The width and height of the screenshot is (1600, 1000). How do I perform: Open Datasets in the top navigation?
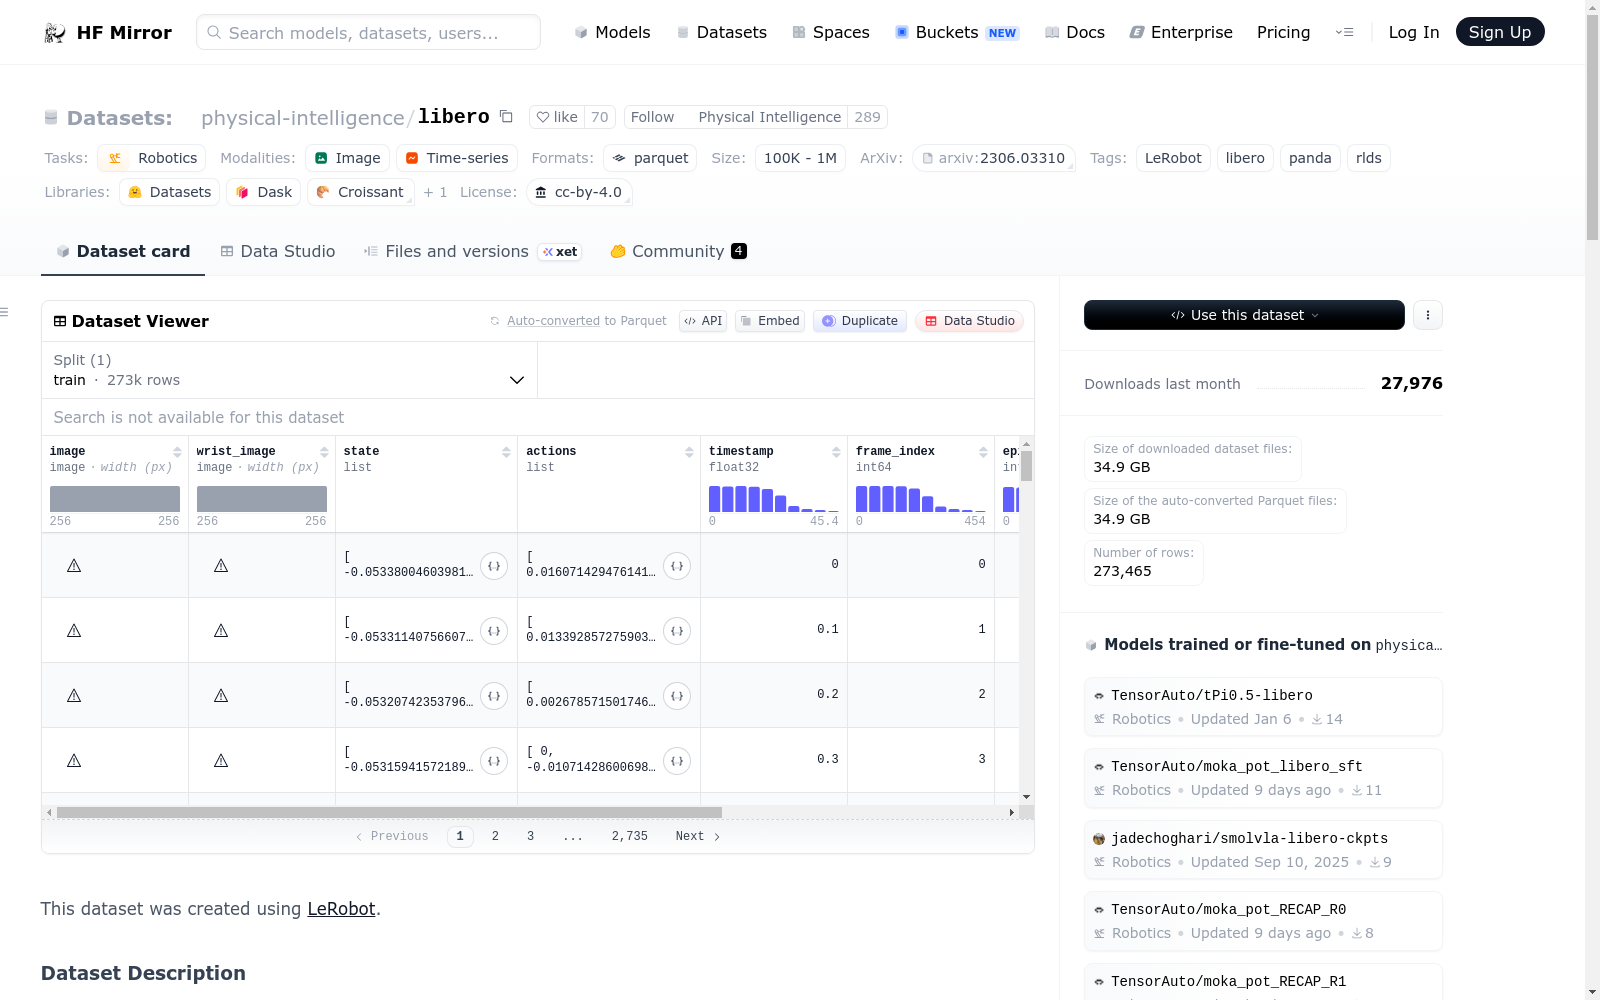tap(722, 33)
